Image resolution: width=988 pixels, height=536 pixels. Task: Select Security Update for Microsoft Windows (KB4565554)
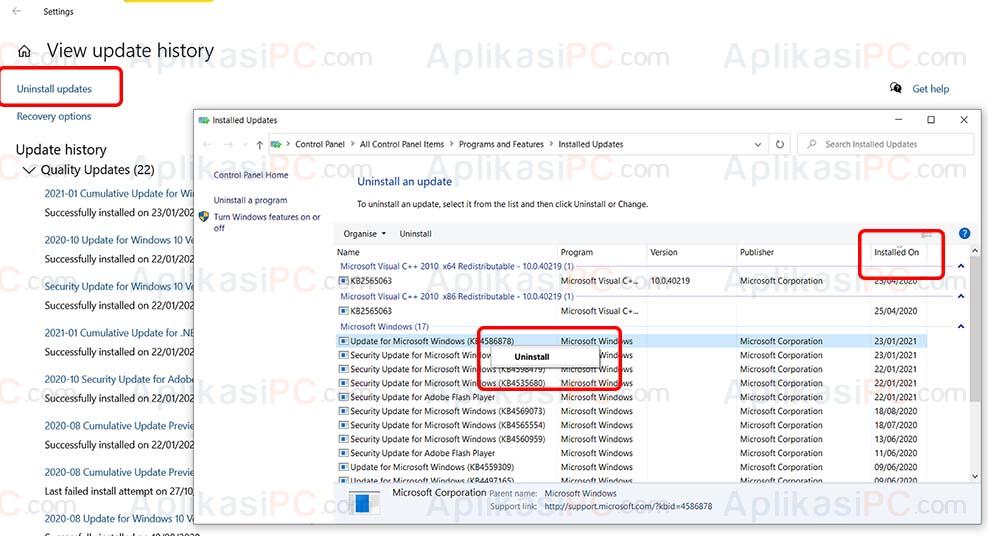pyautogui.click(x=631, y=425)
